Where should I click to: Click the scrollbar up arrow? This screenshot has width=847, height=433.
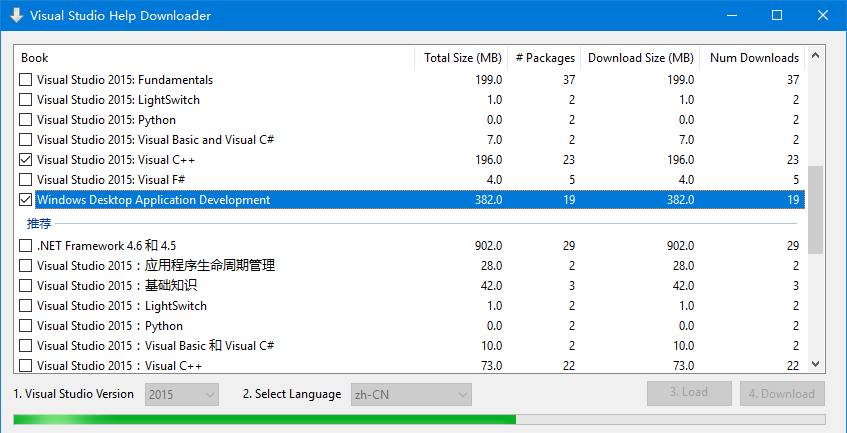(x=816, y=55)
